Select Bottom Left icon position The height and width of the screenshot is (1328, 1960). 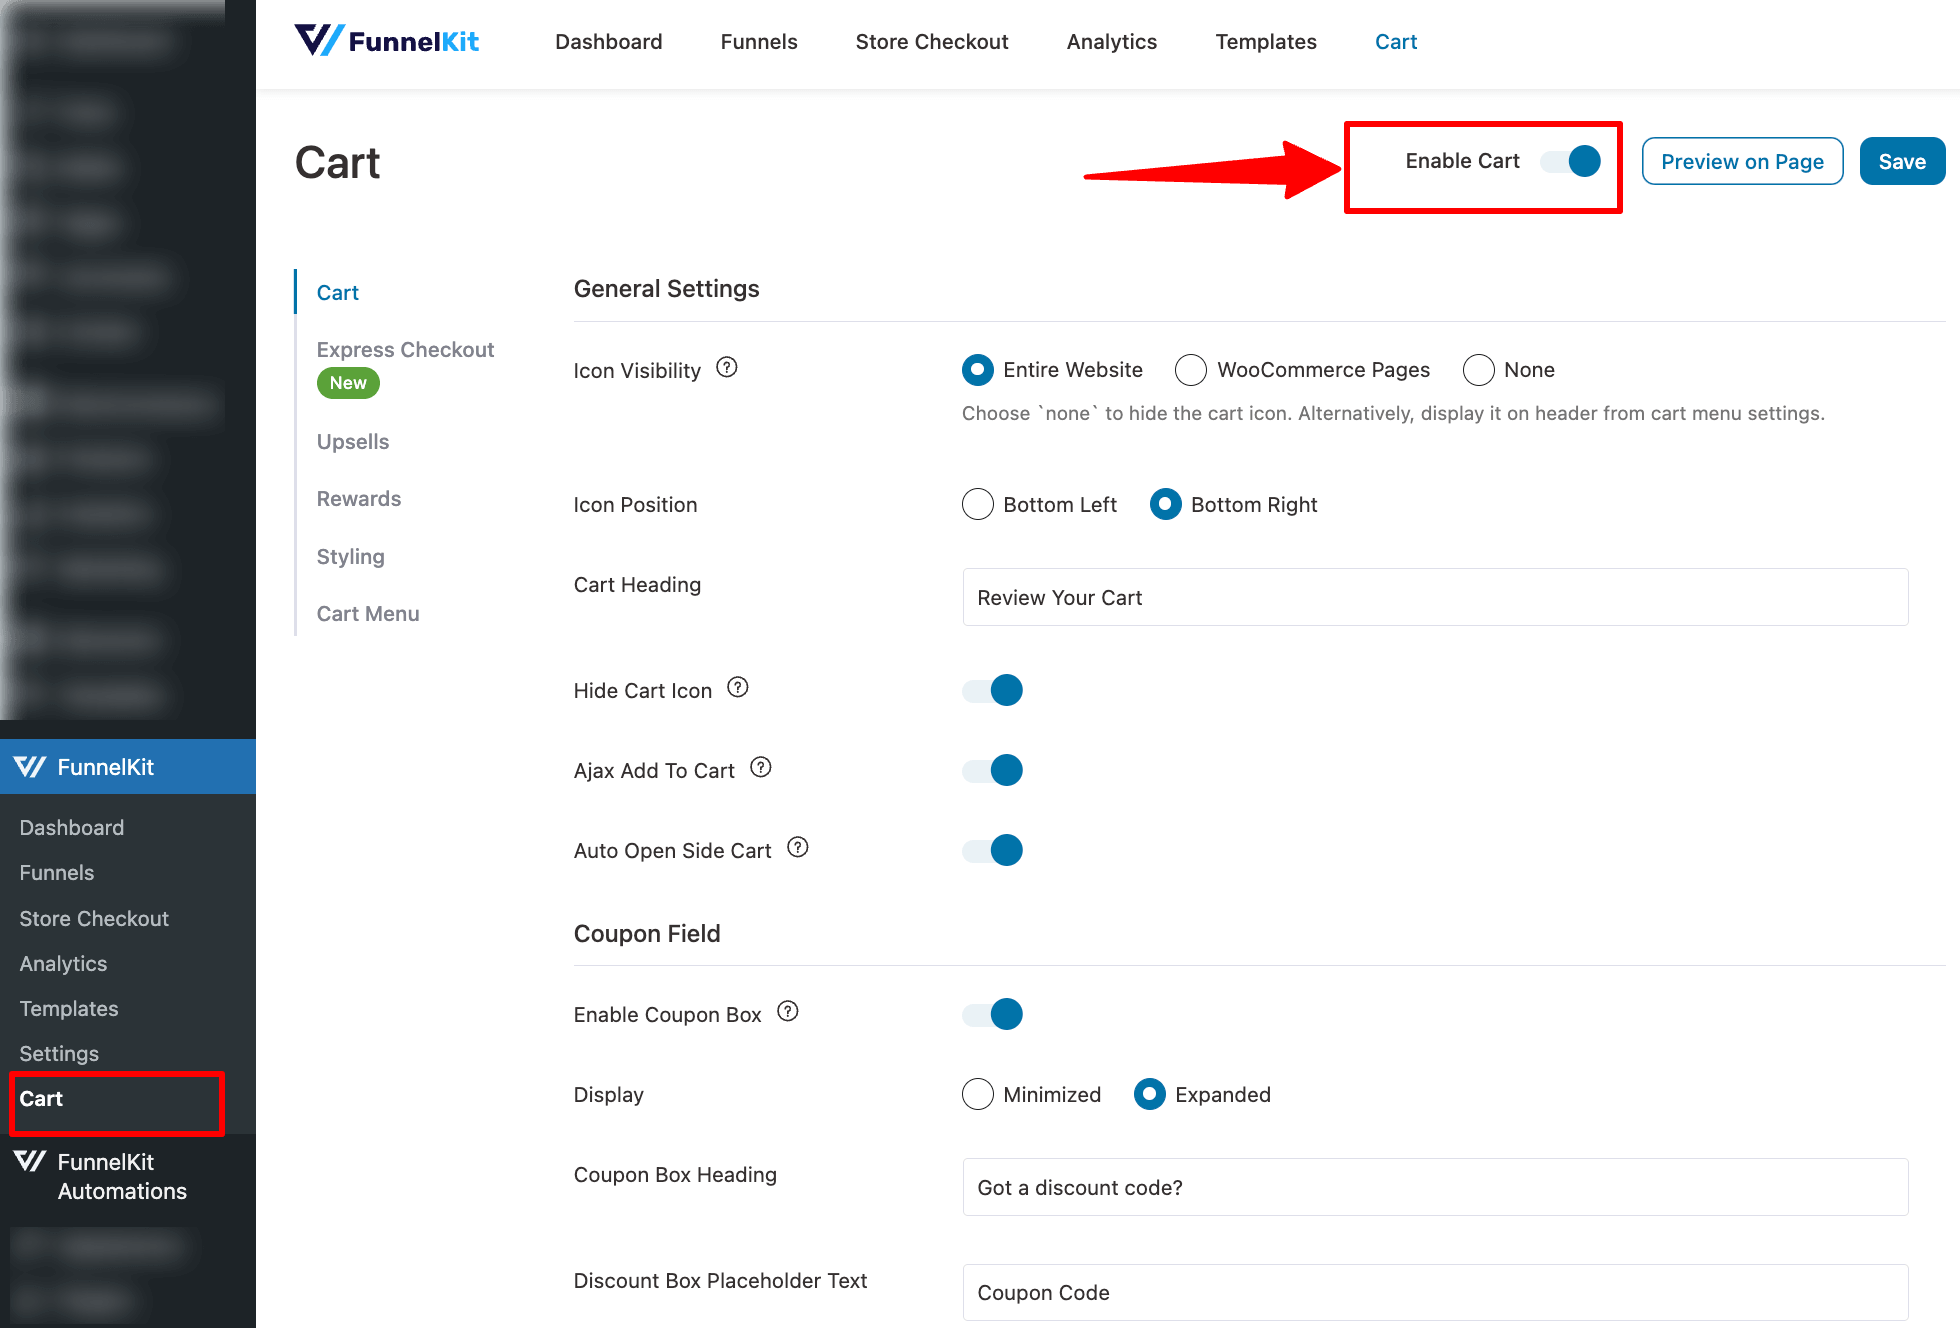[978, 505]
